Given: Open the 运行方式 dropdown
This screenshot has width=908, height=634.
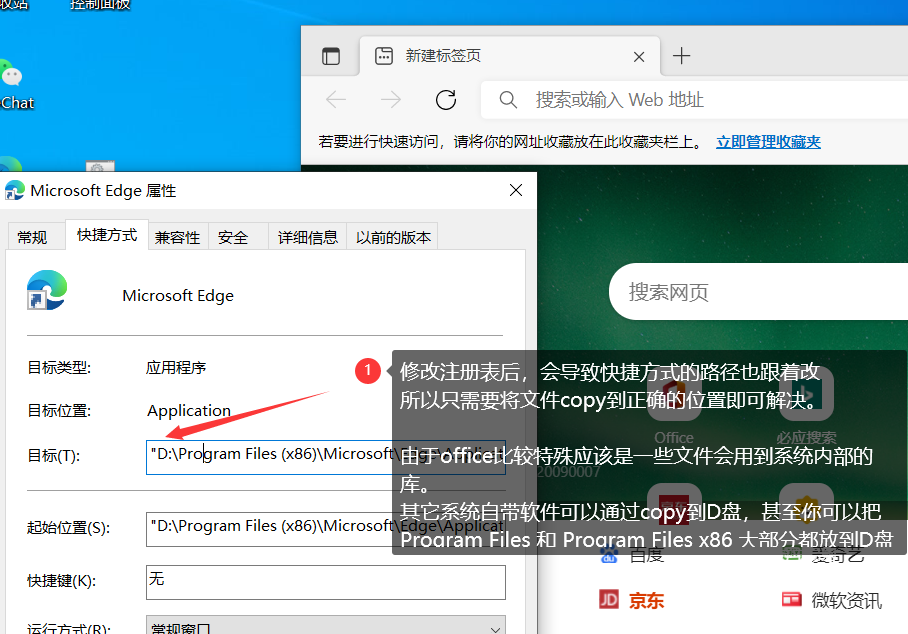Looking at the screenshot, I should 325,625.
